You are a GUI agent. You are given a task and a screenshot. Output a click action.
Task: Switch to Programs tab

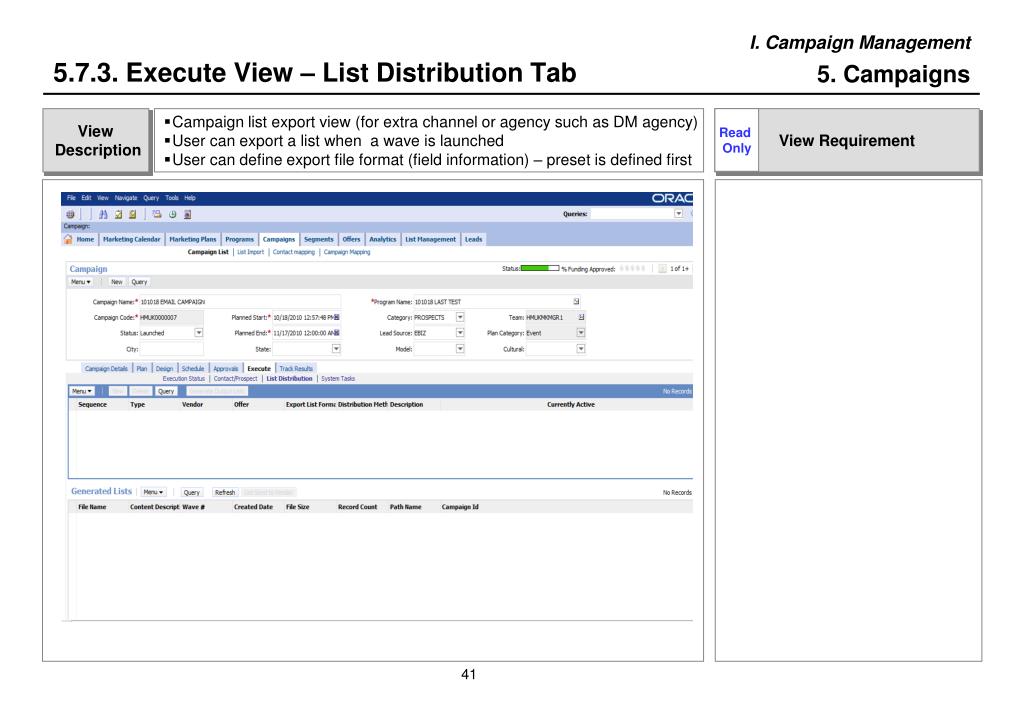click(x=239, y=239)
